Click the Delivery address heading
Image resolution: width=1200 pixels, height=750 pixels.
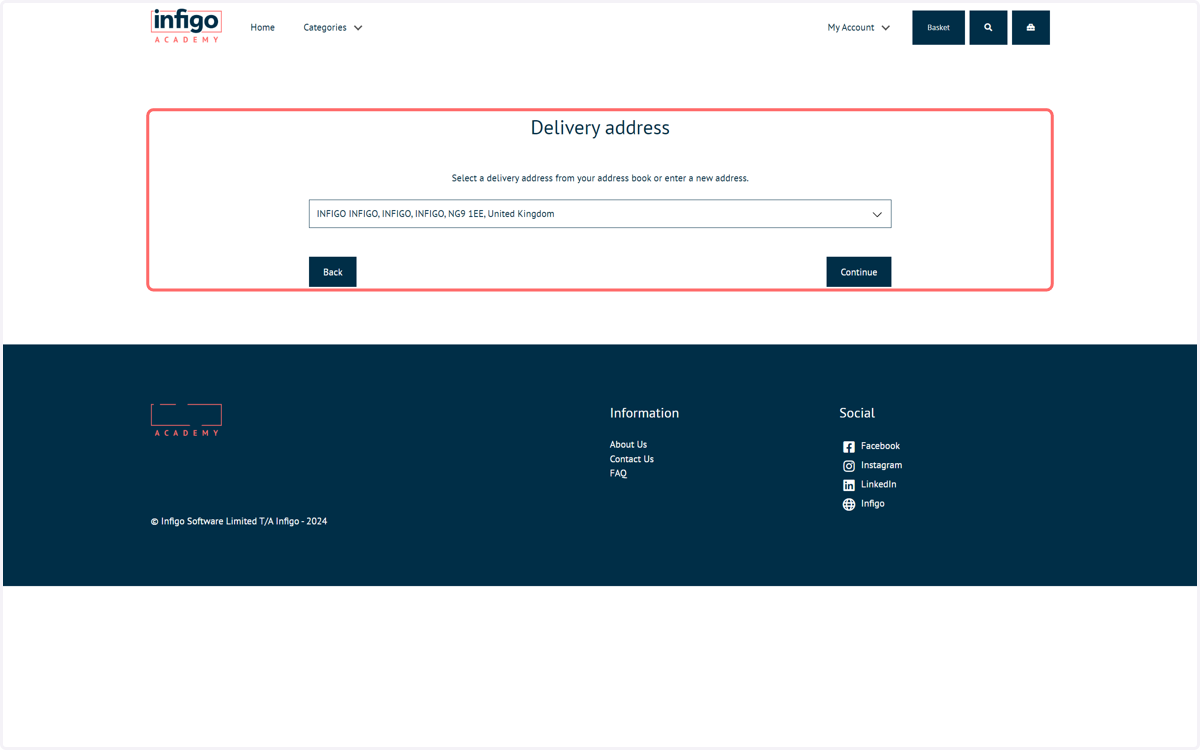pyautogui.click(x=600, y=128)
